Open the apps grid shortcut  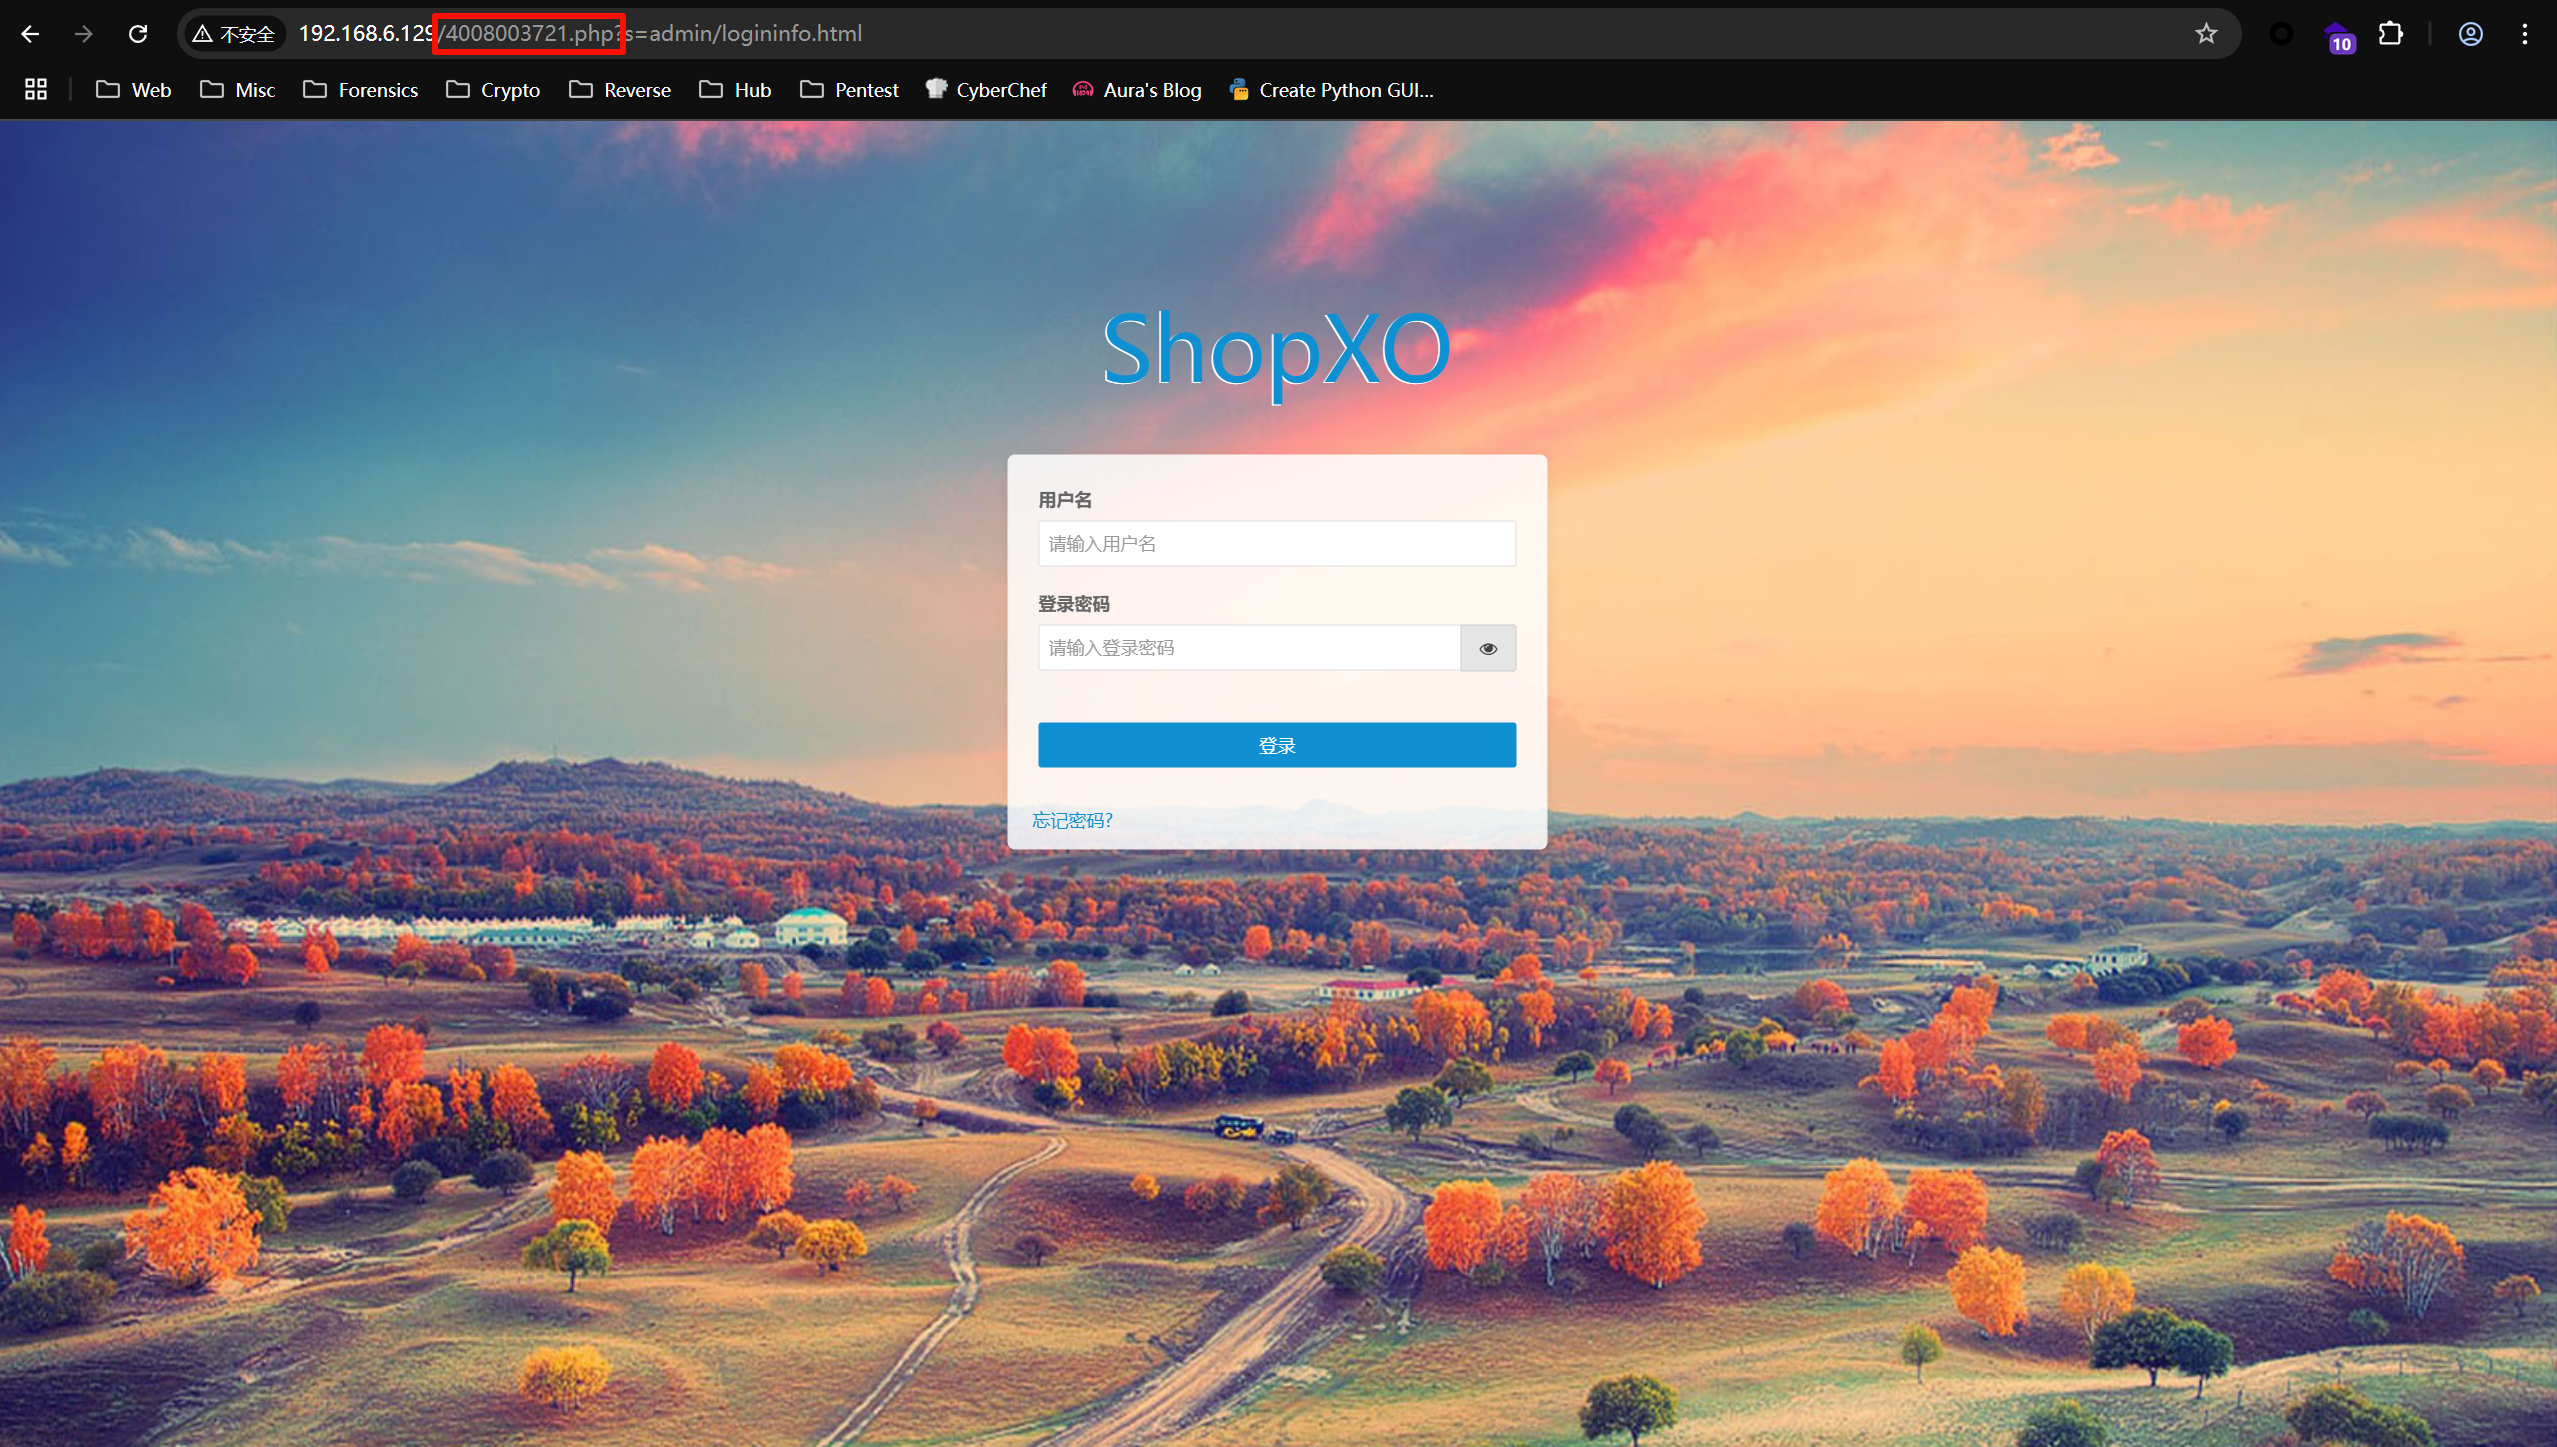point(36,90)
